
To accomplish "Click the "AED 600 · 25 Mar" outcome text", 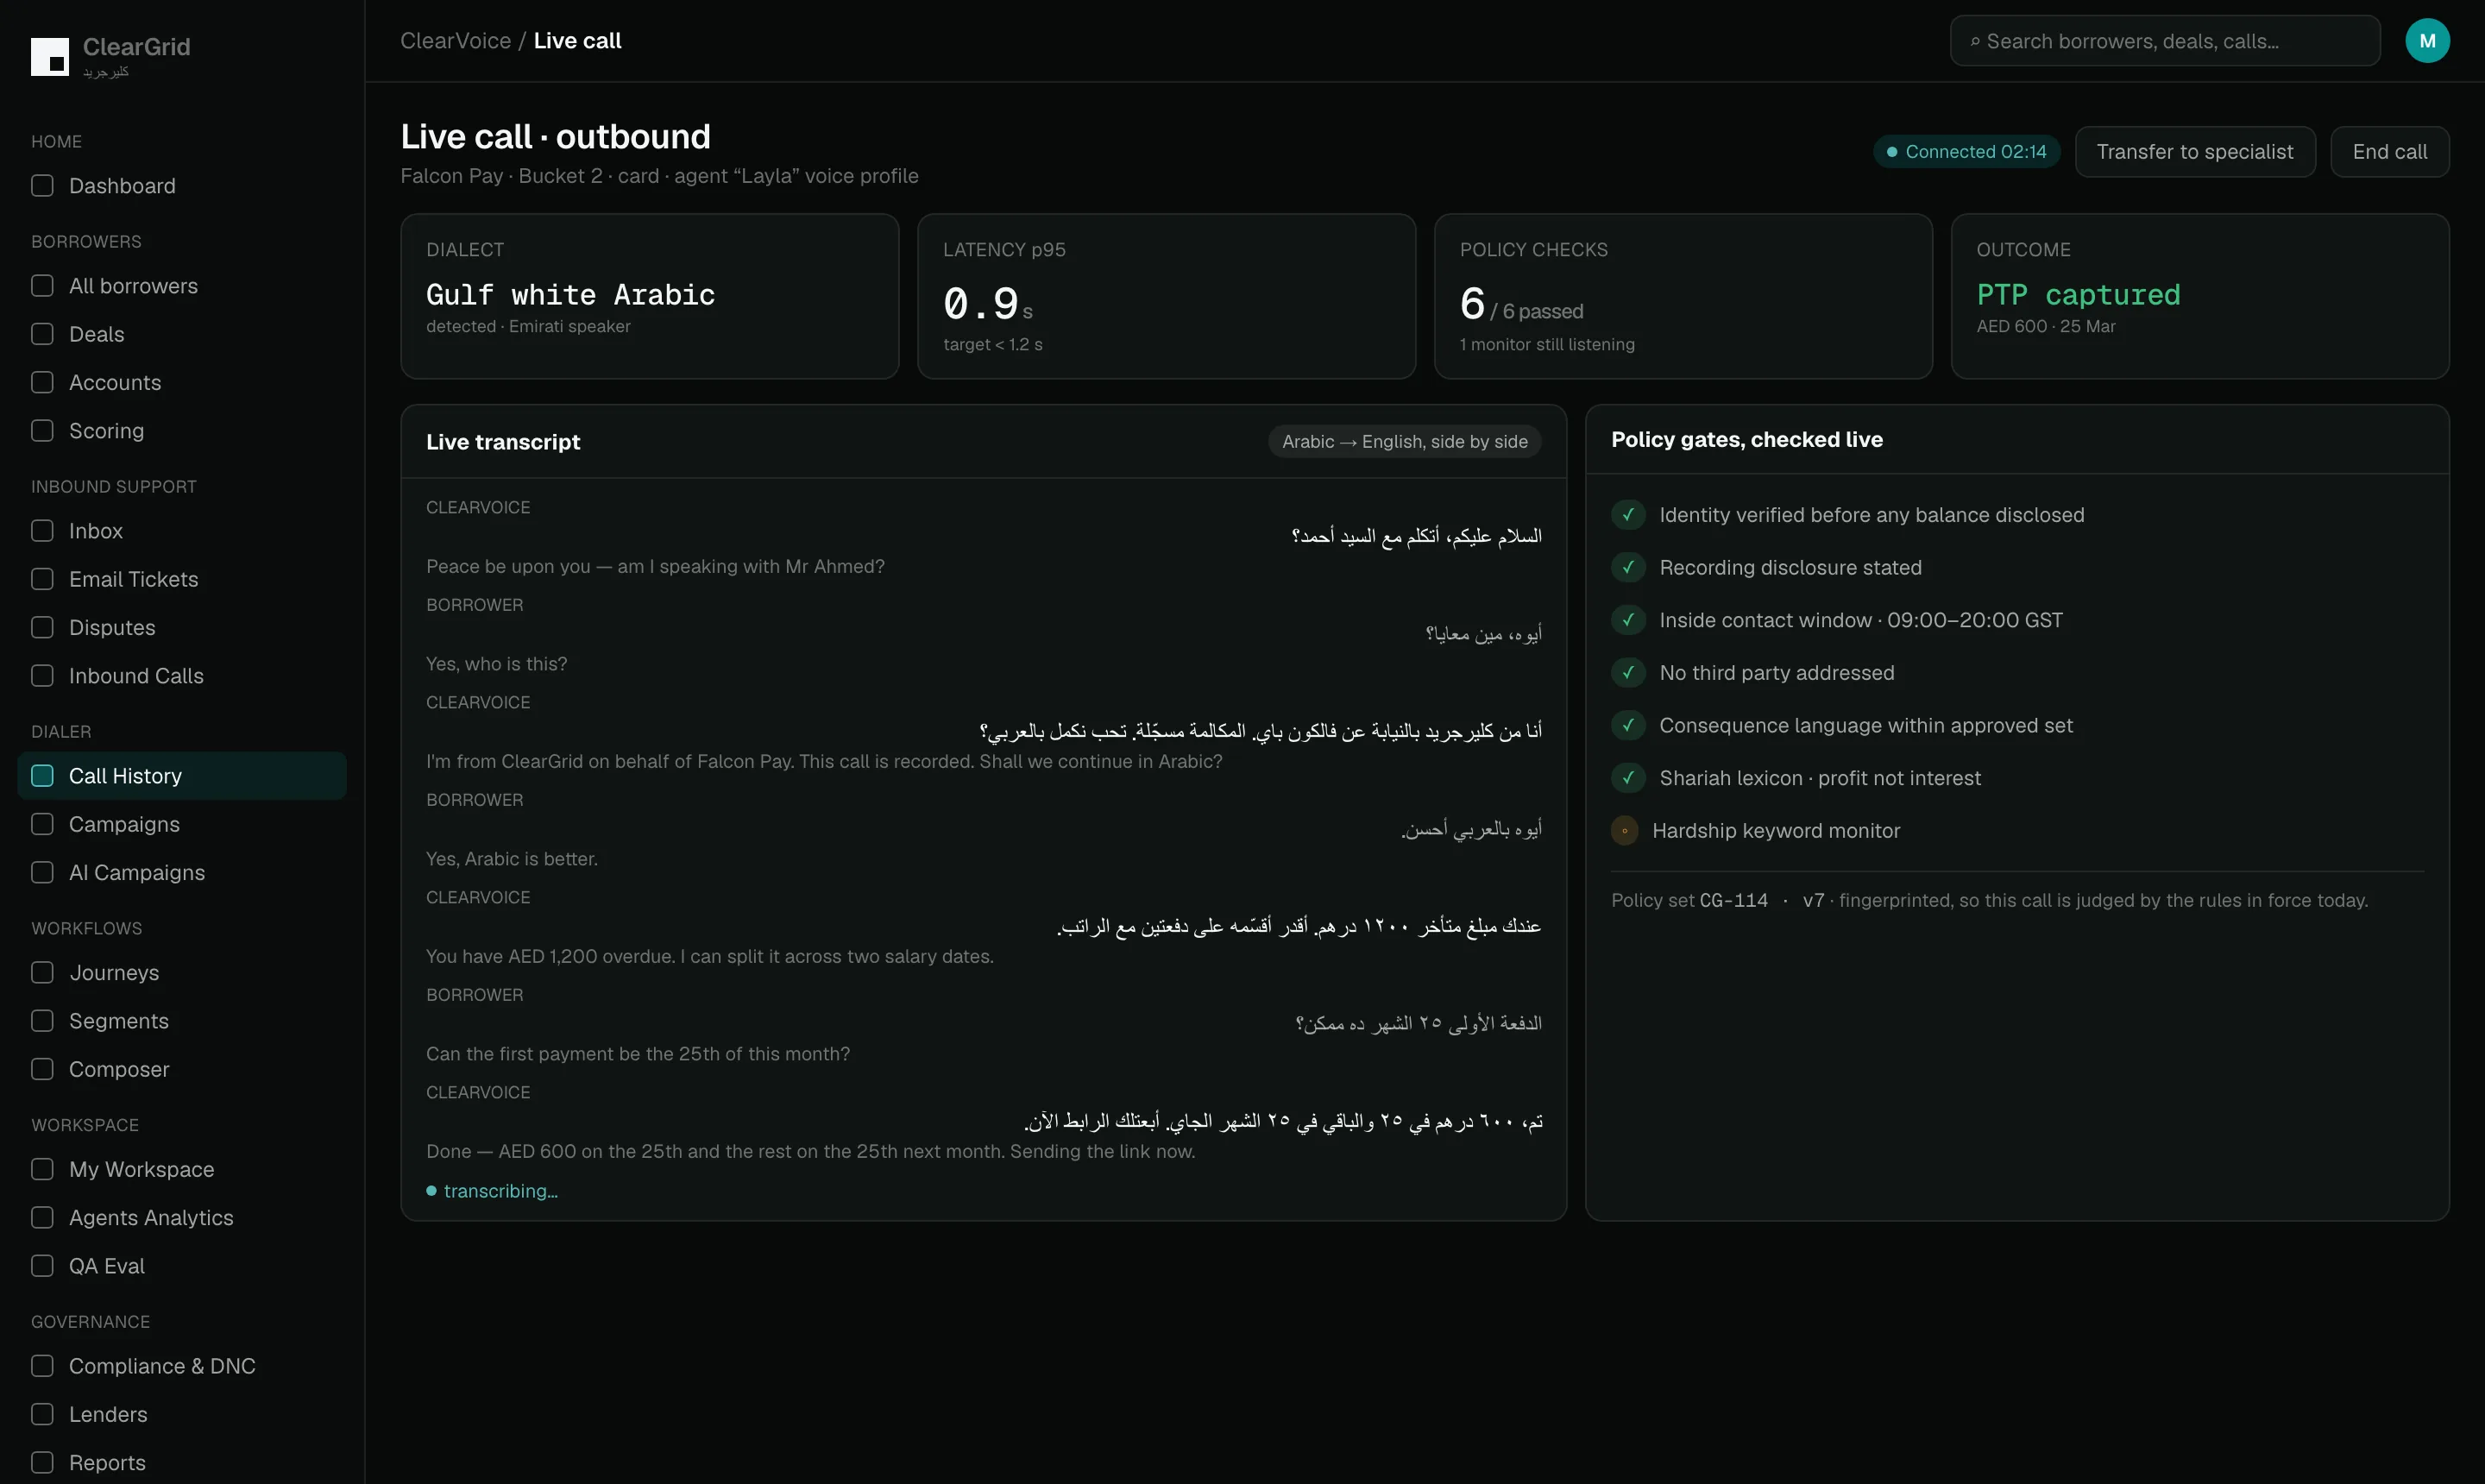I will click(2045, 326).
